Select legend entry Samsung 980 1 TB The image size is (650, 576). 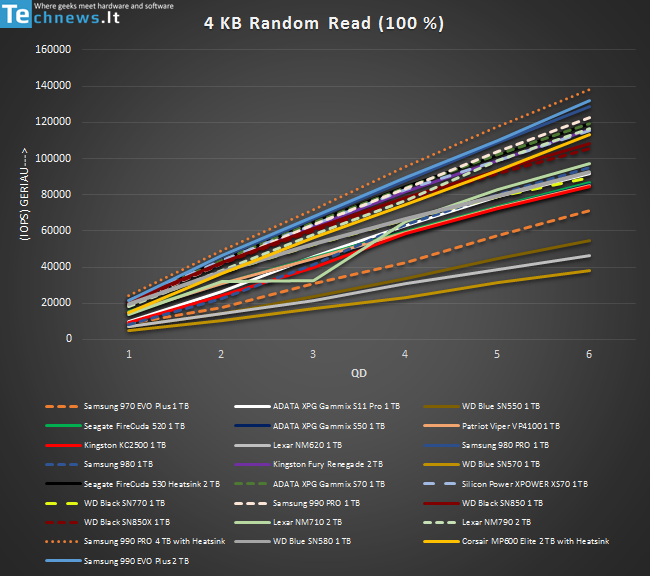pos(99,464)
